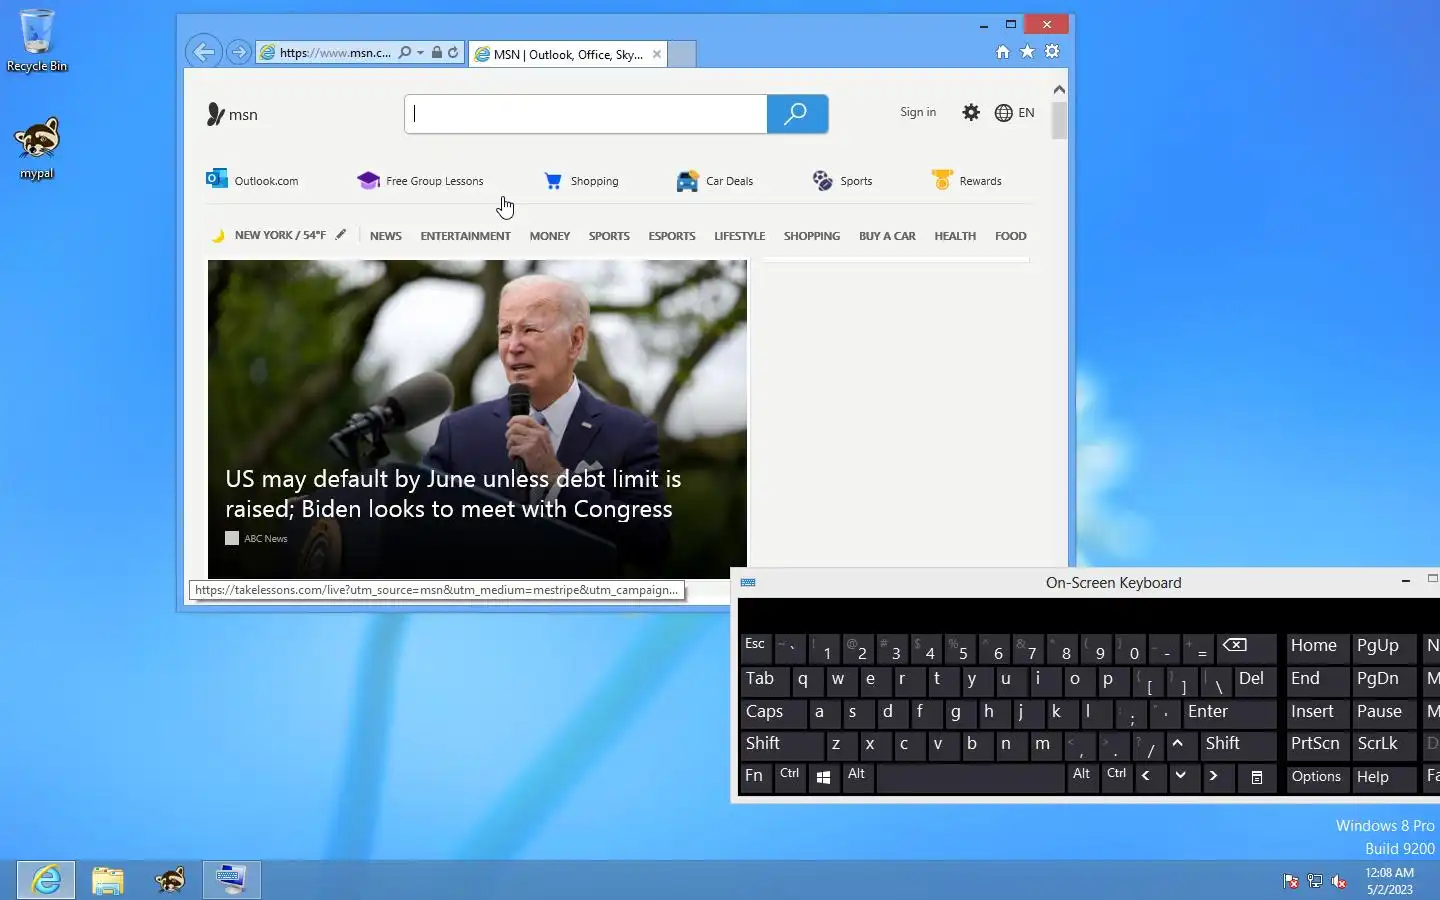Click the Enter key on On-Screen Keyboard
The height and width of the screenshot is (900, 1440).
[x=1230, y=712]
